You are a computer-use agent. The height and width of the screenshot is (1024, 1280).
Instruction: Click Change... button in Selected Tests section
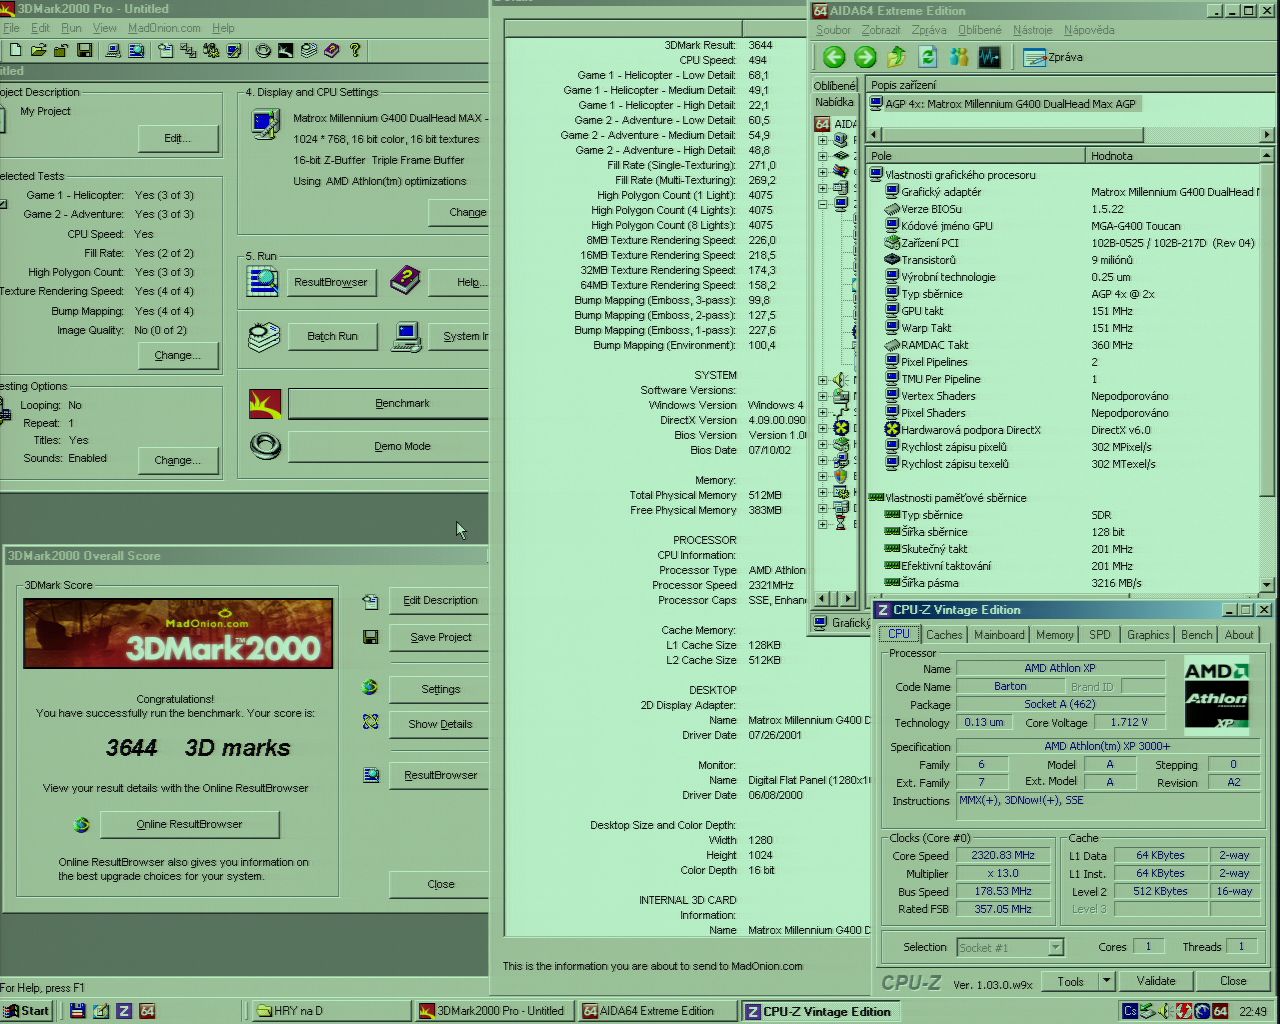(177, 355)
